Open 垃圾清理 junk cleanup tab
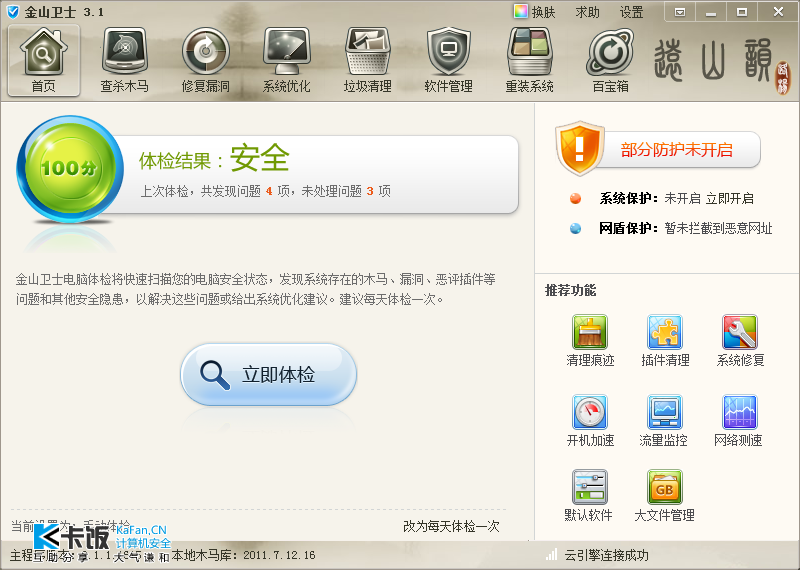This screenshot has height=570, width=800. (x=367, y=60)
